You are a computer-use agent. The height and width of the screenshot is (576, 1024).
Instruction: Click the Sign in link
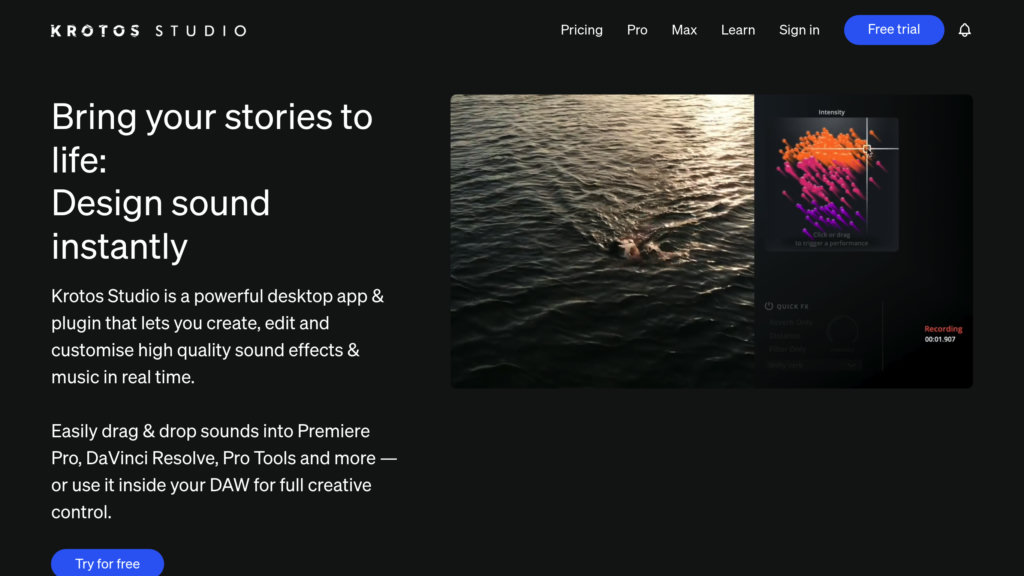[x=799, y=30]
